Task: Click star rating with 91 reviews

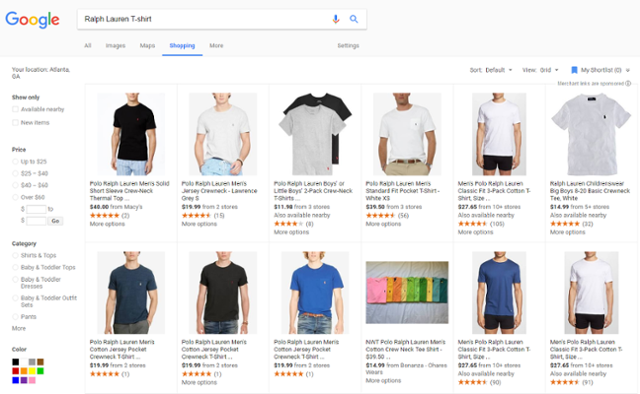Action: 564,383
